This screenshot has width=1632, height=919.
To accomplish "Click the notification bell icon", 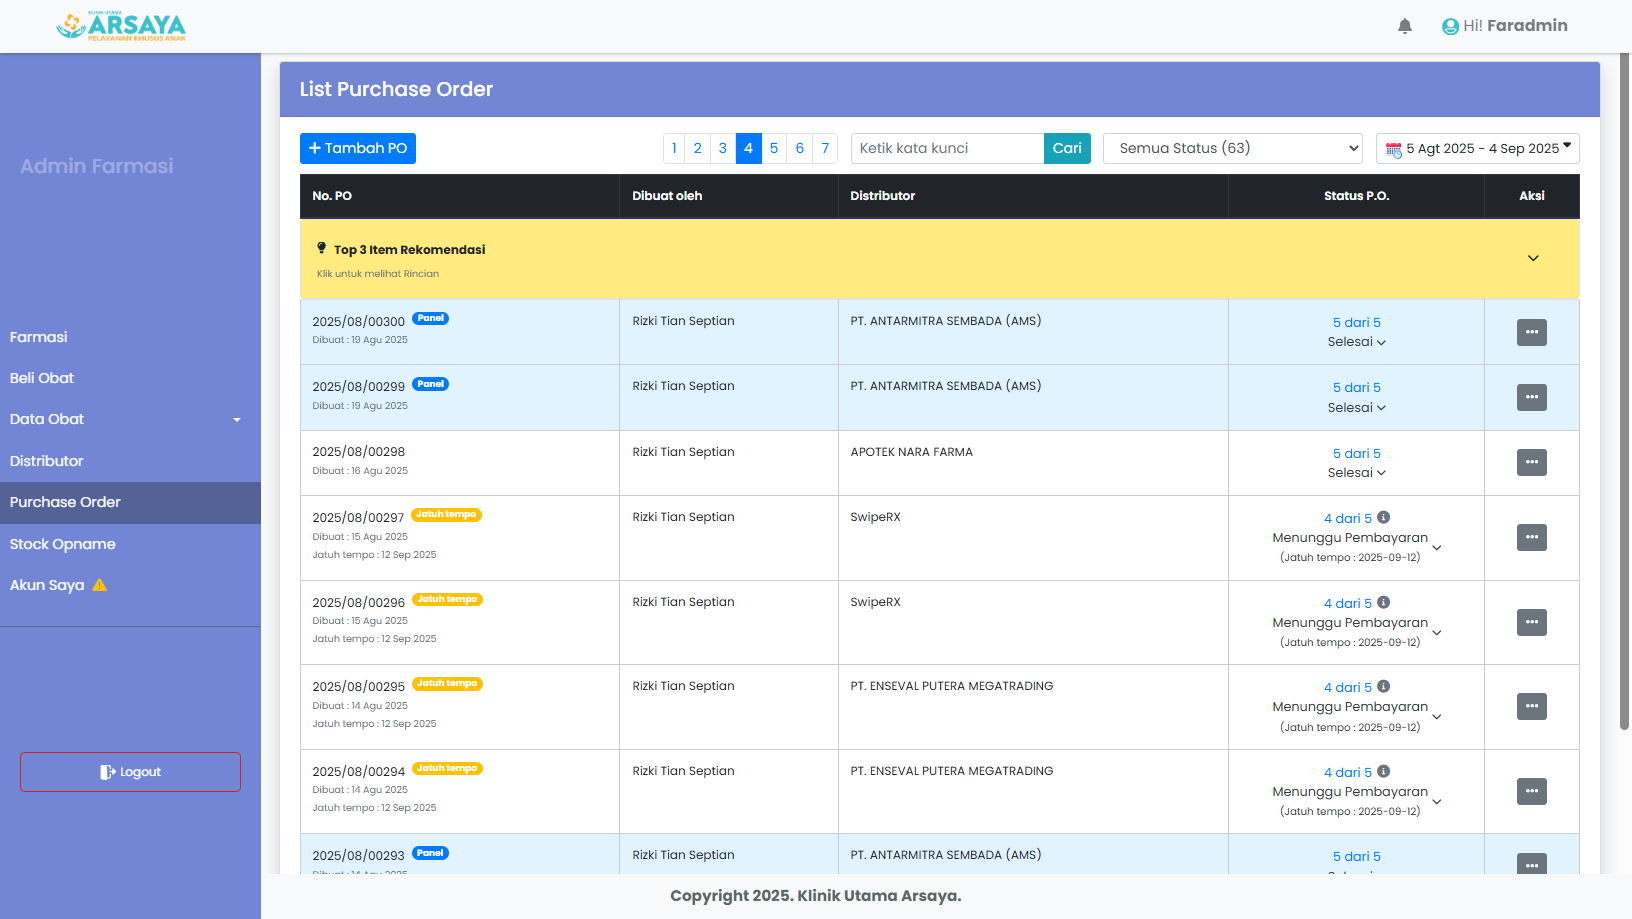I will click(1404, 26).
